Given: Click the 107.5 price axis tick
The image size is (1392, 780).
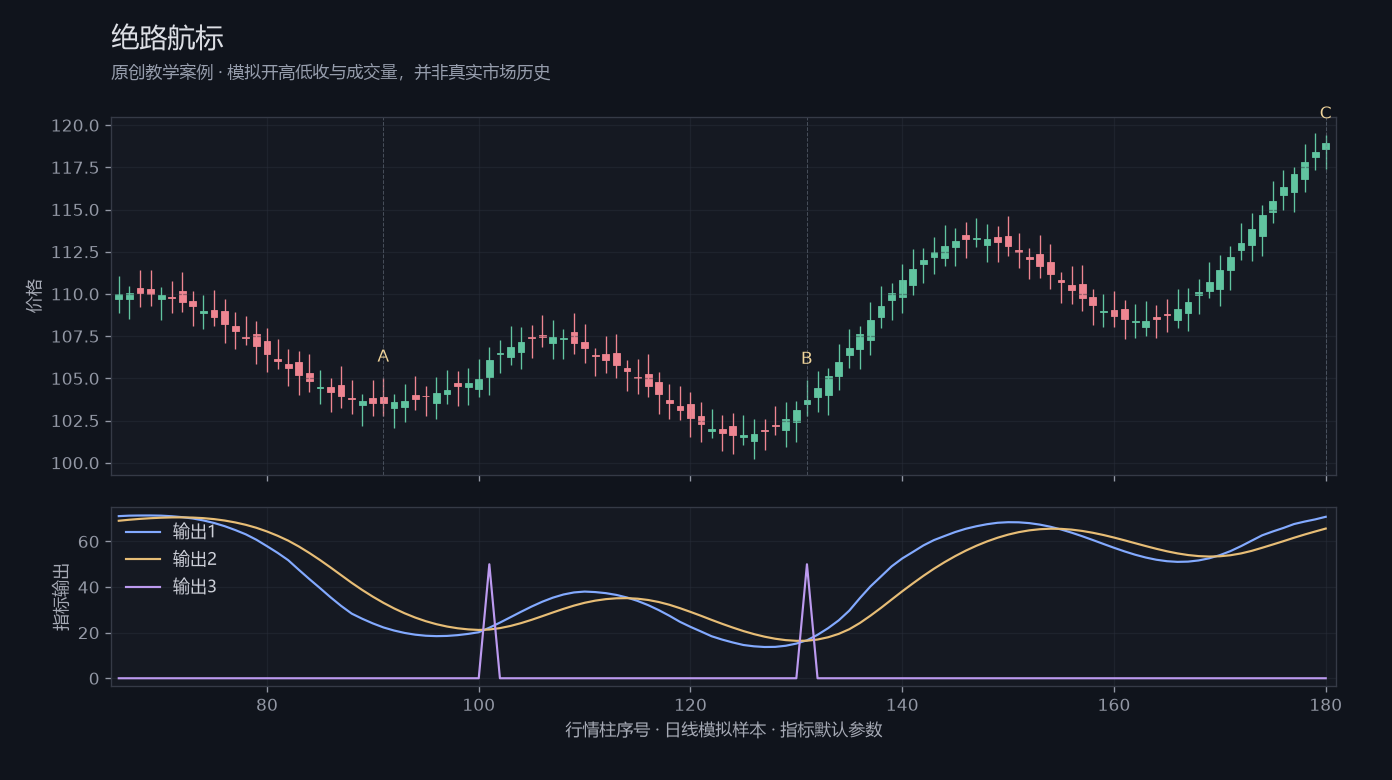Looking at the screenshot, I should (x=75, y=337).
